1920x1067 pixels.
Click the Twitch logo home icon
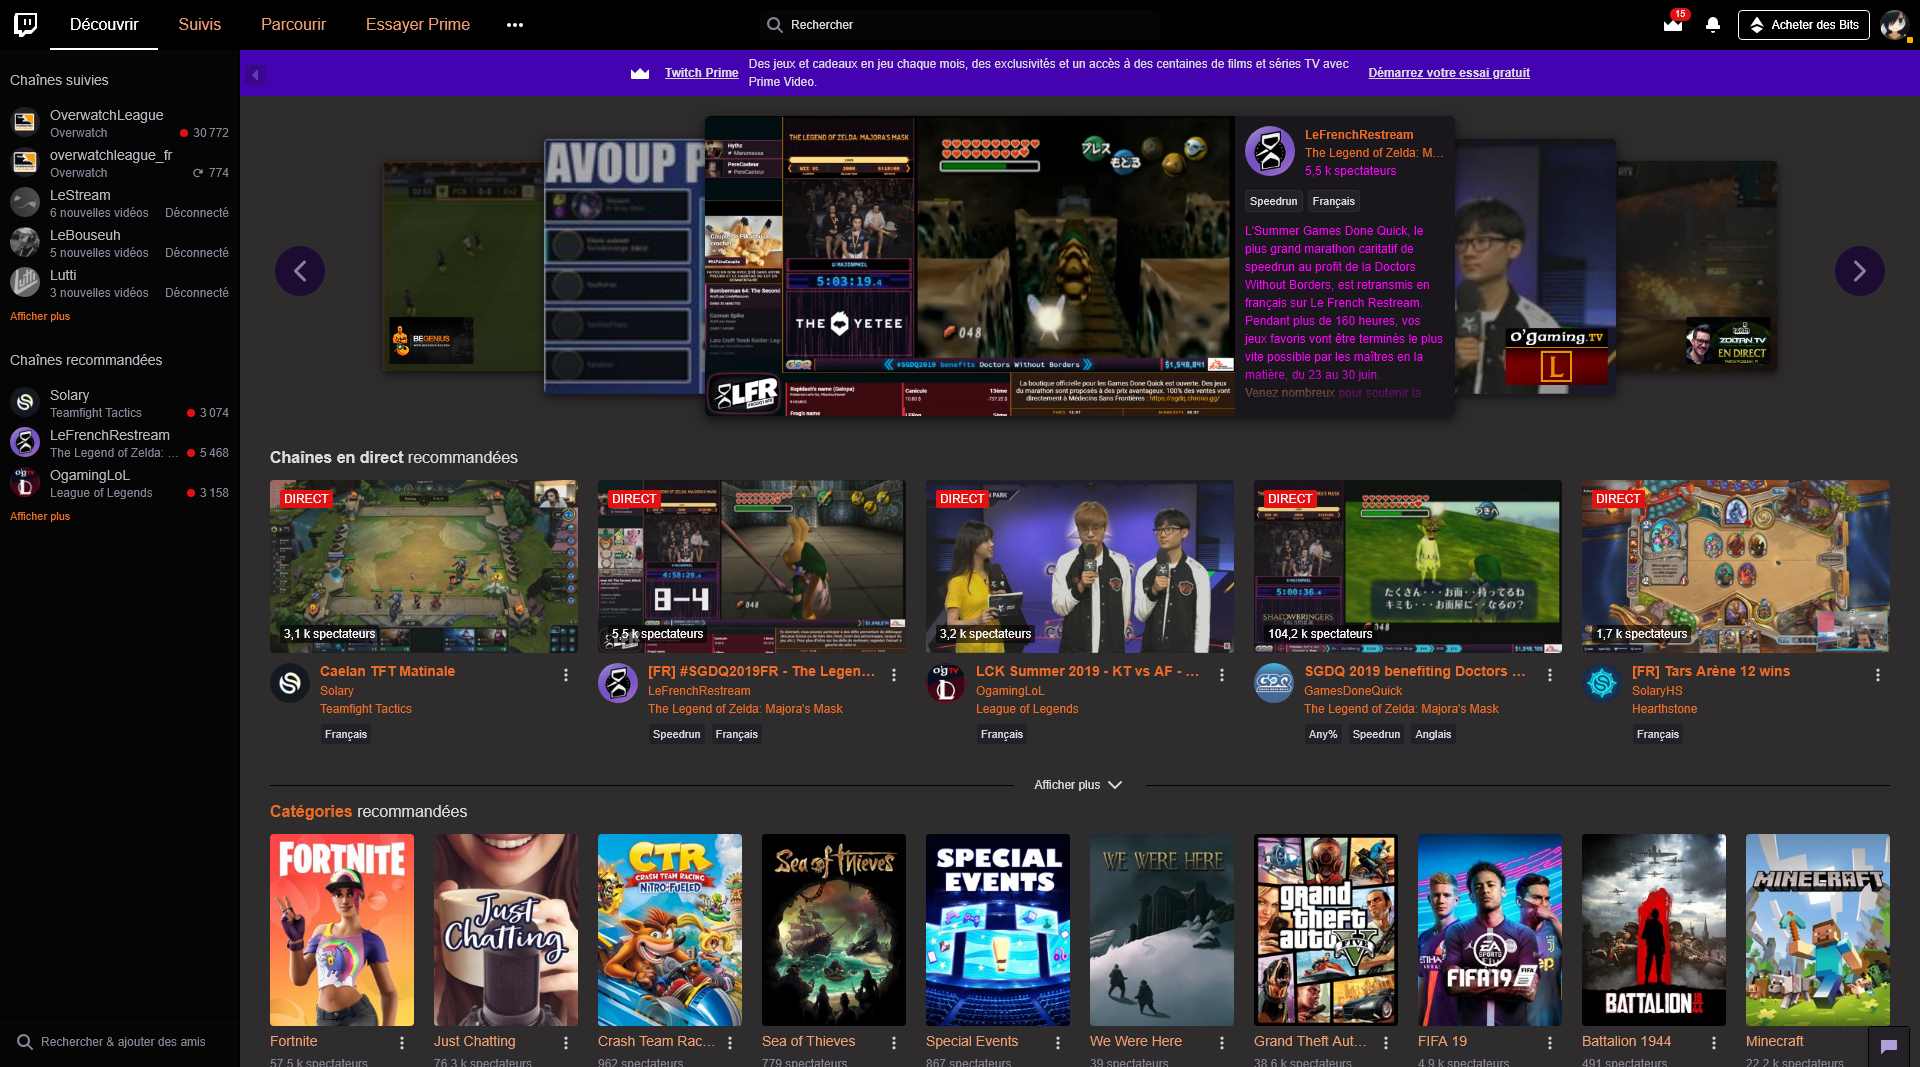coord(26,24)
